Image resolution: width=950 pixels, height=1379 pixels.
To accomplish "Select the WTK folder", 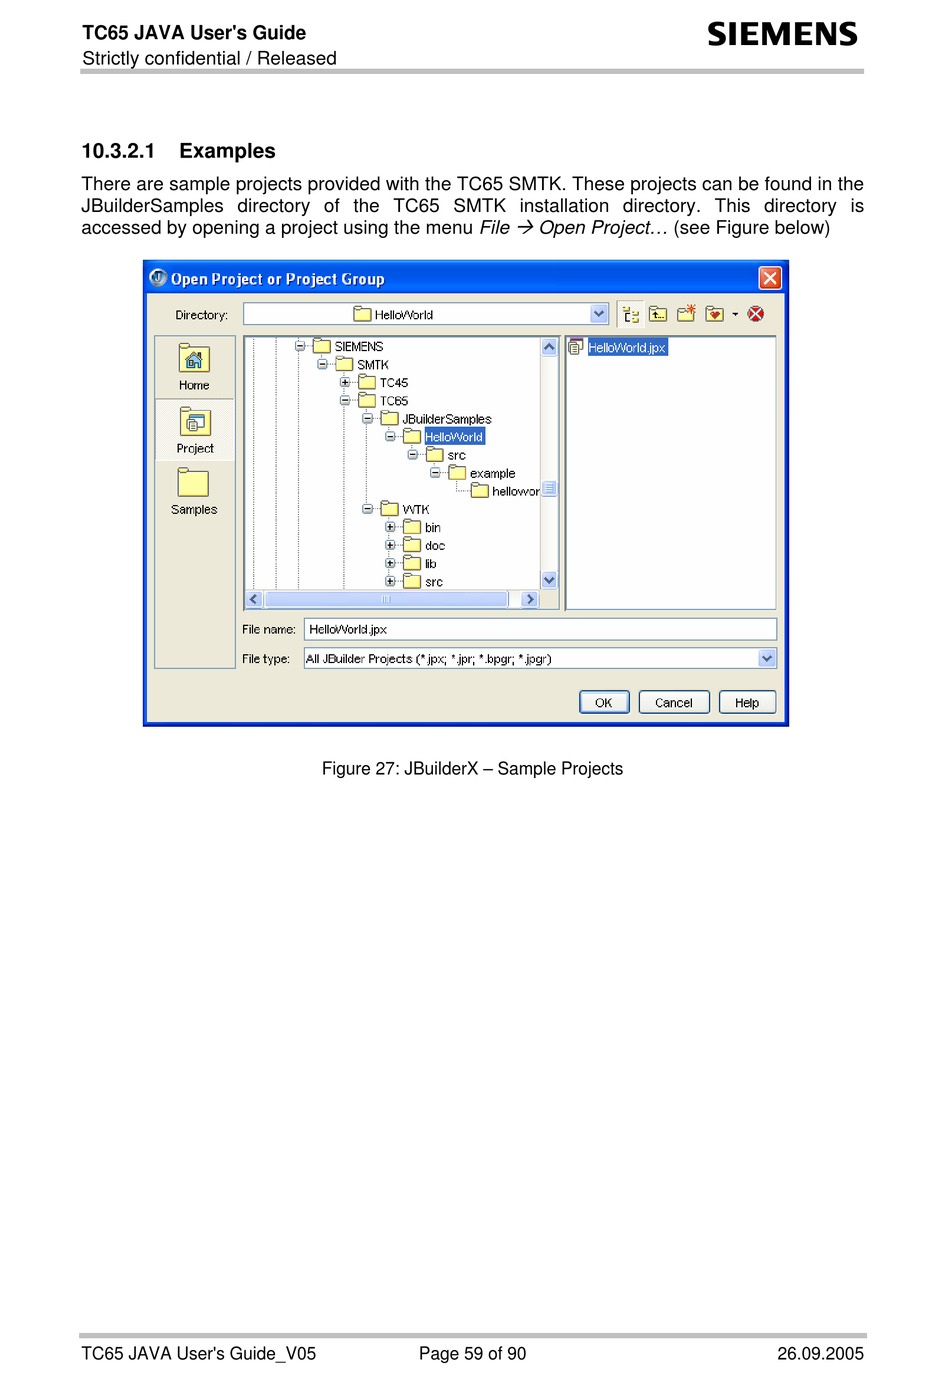I will [405, 509].
